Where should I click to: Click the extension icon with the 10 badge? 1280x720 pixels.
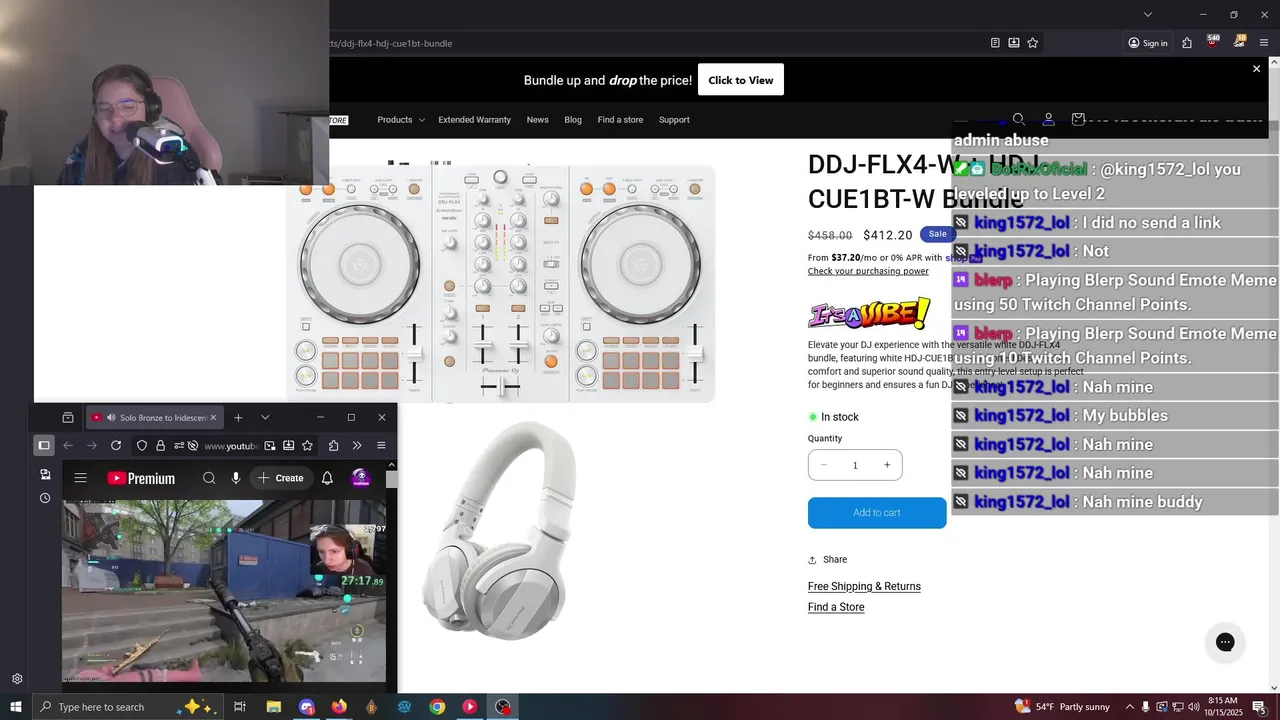[1239, 42]
